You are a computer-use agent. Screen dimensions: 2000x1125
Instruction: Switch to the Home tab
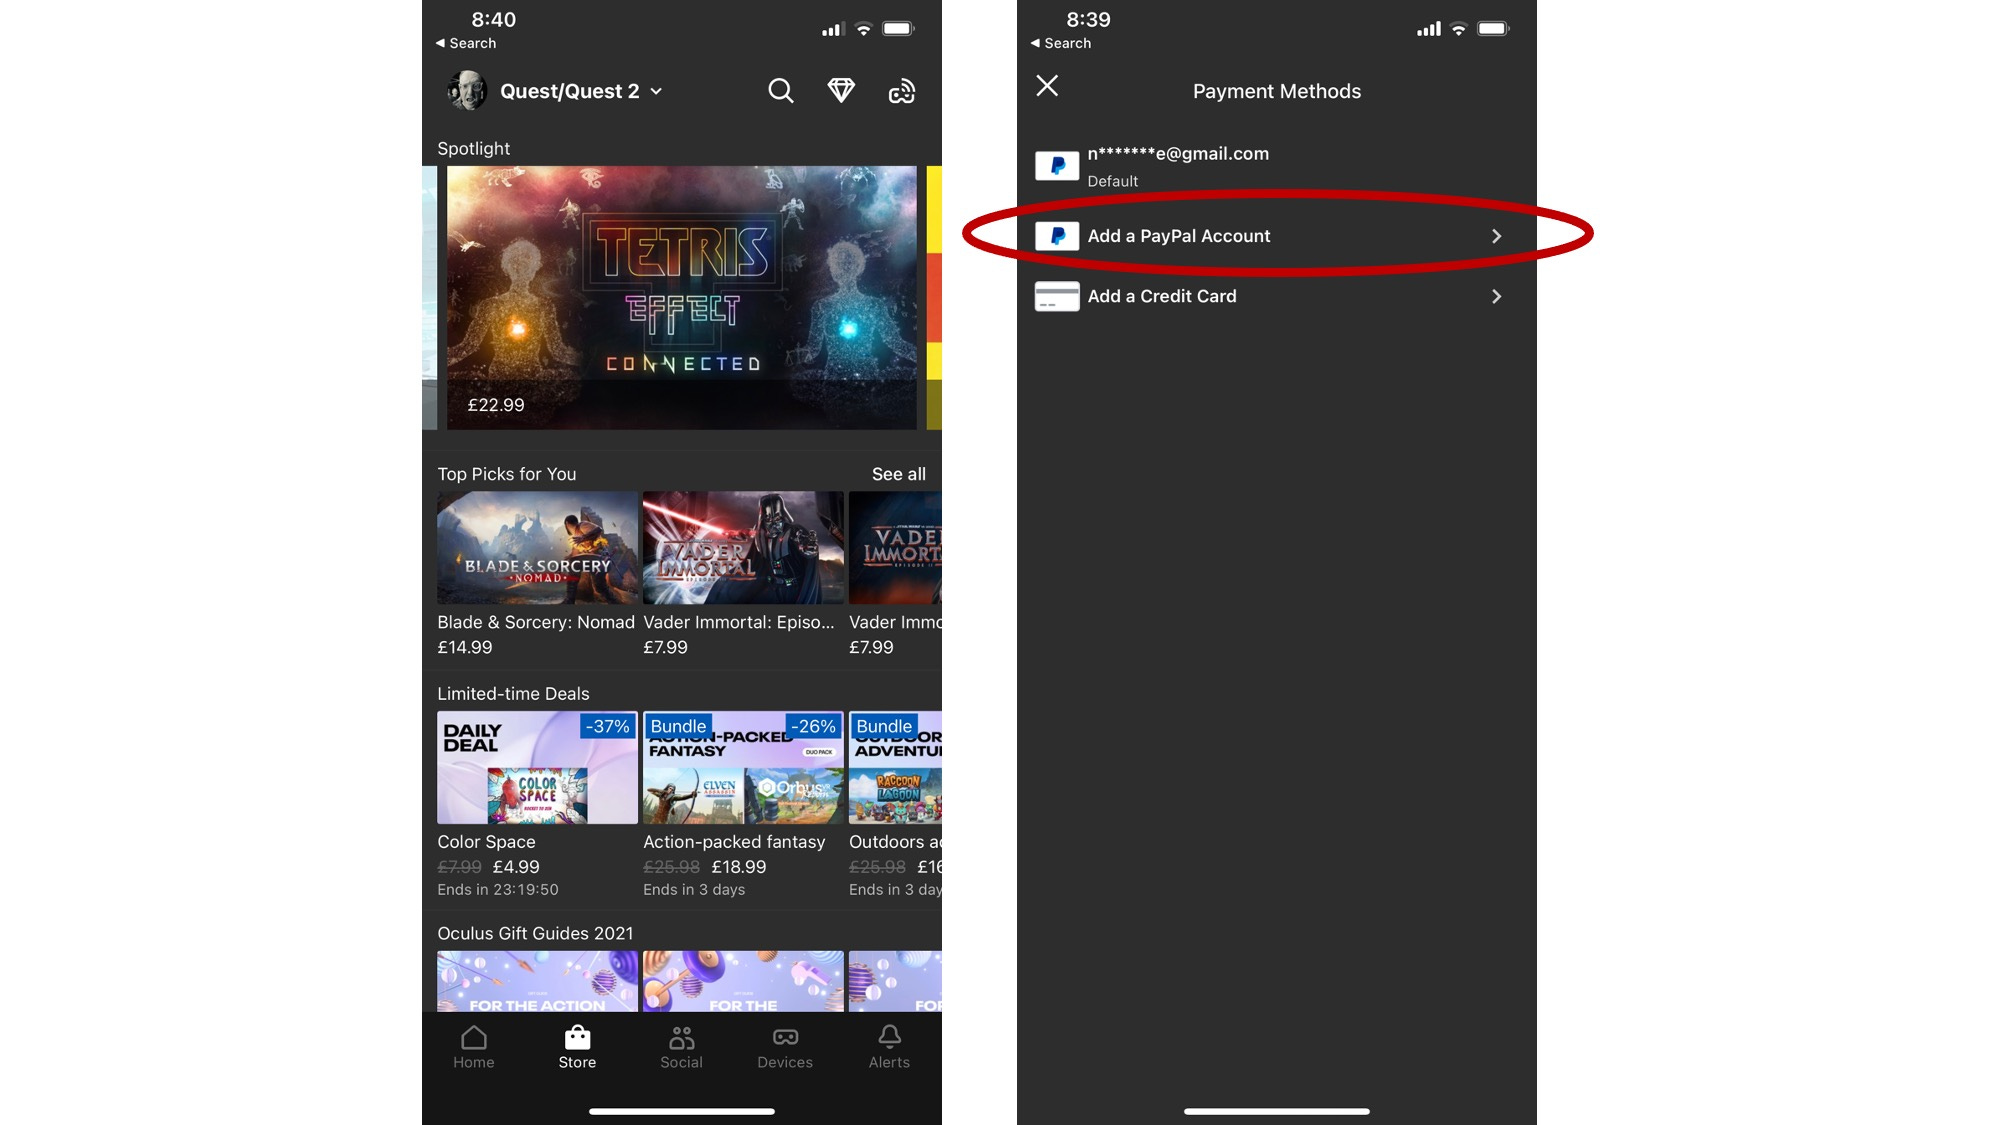tap(474, 1047)
